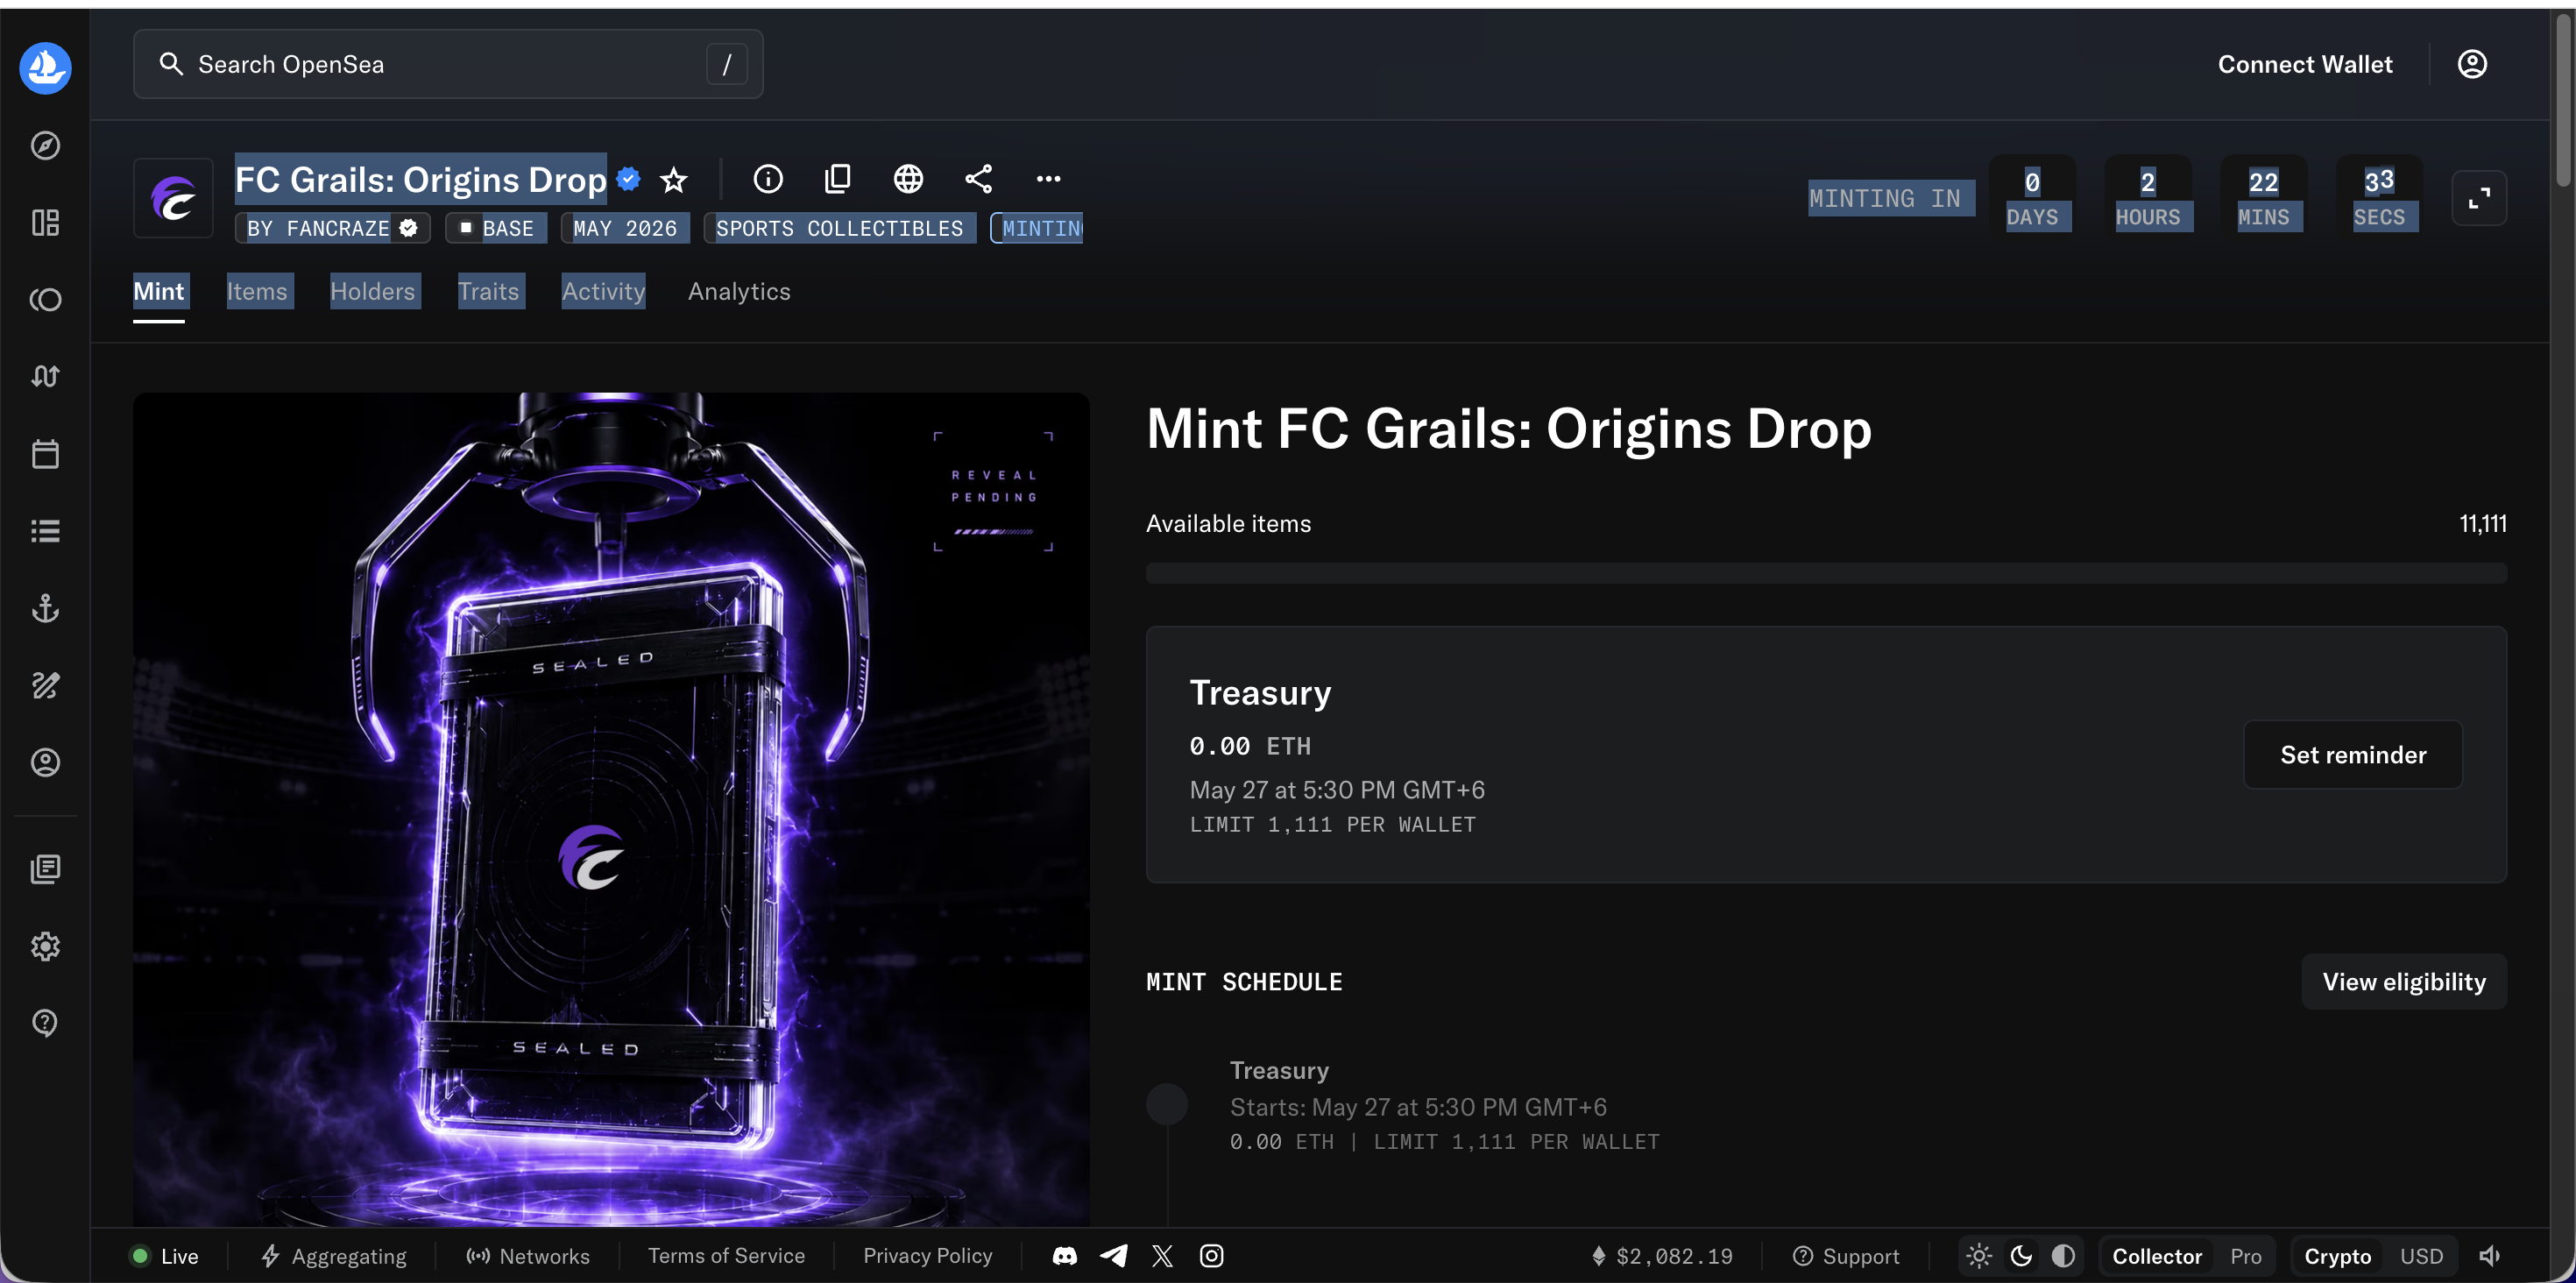Open the more options ellipsis menu

pyautogui.click(x=1048, y=179)
